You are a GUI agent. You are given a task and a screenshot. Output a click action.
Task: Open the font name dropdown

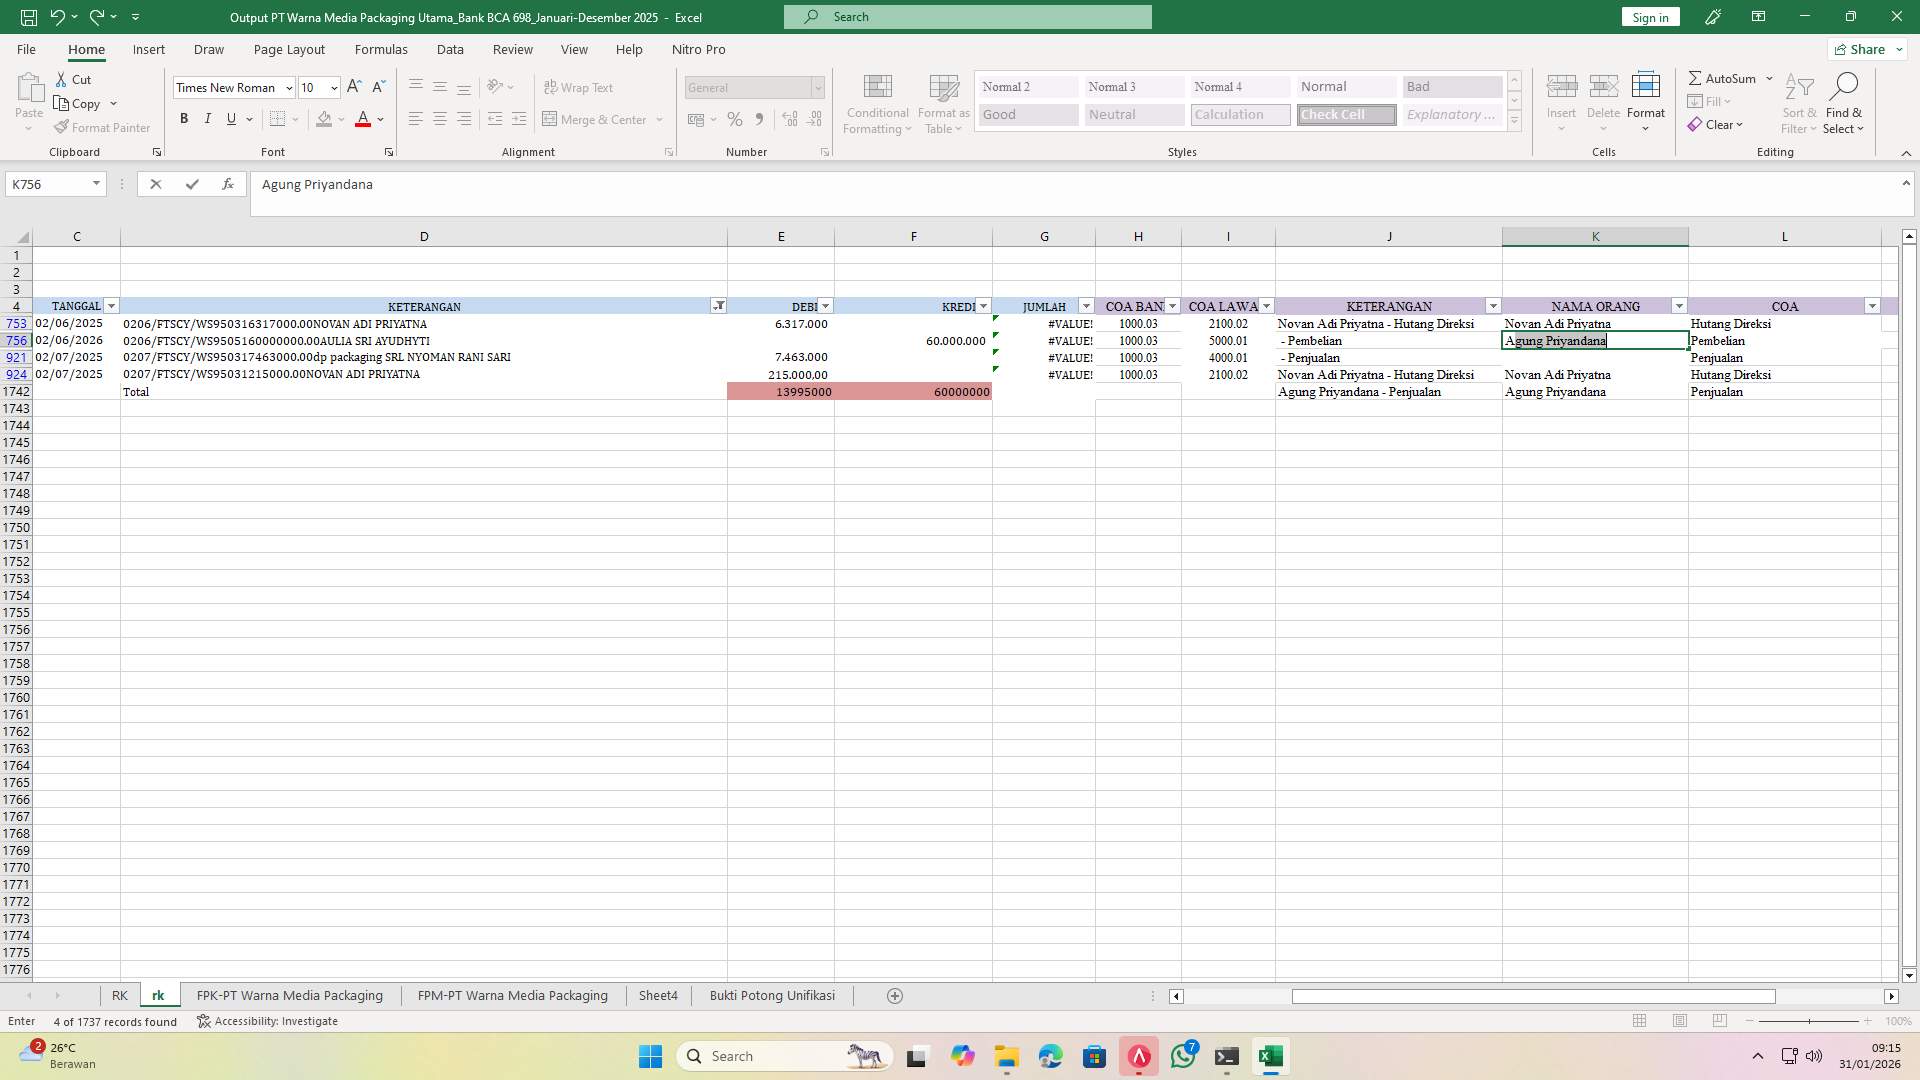(287, 87)
